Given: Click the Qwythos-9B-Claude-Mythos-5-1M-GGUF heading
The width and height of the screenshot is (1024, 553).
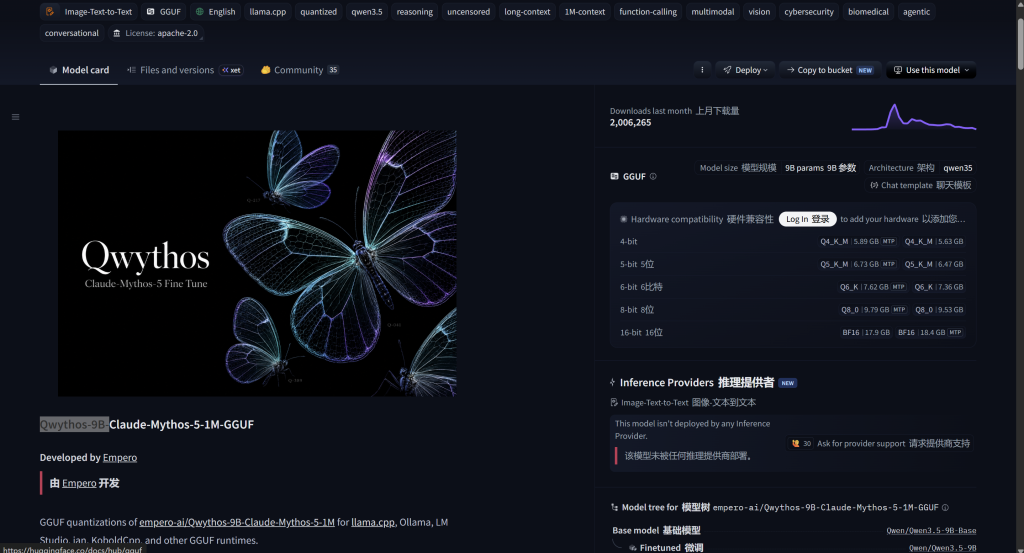Looking at the screenshot, I should pos(147,424).
